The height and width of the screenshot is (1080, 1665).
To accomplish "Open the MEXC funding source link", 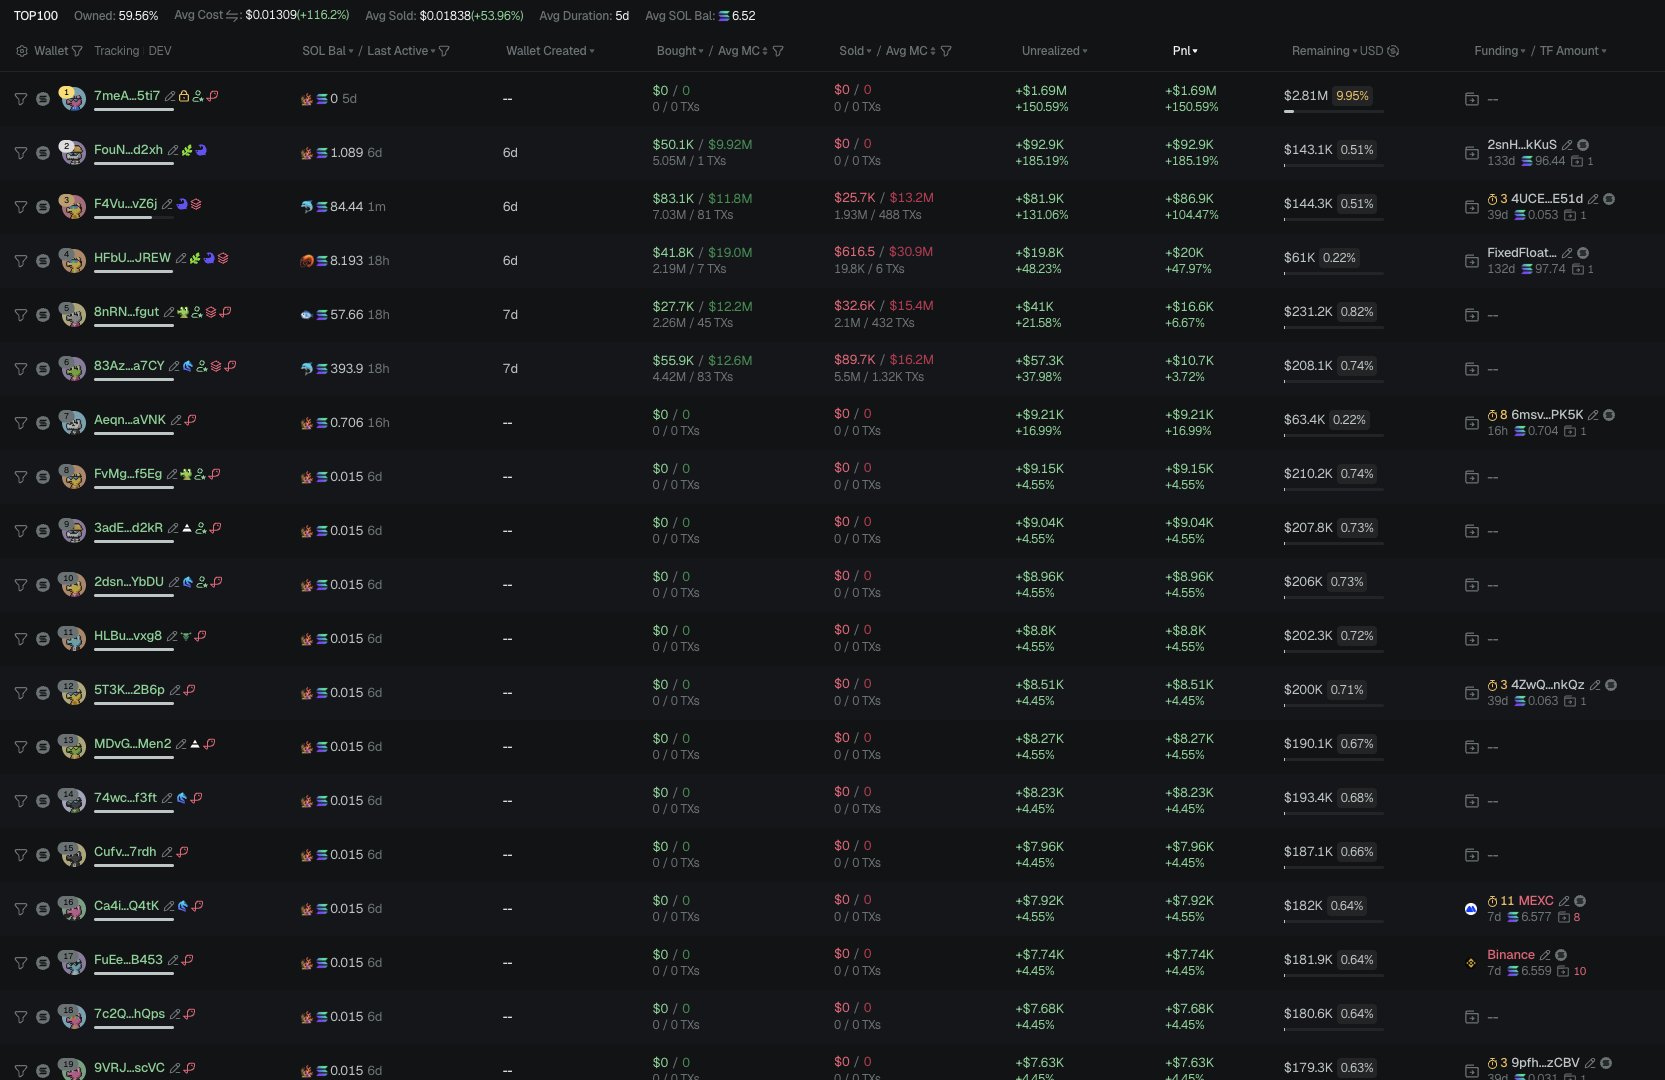I will point(1535,901).
